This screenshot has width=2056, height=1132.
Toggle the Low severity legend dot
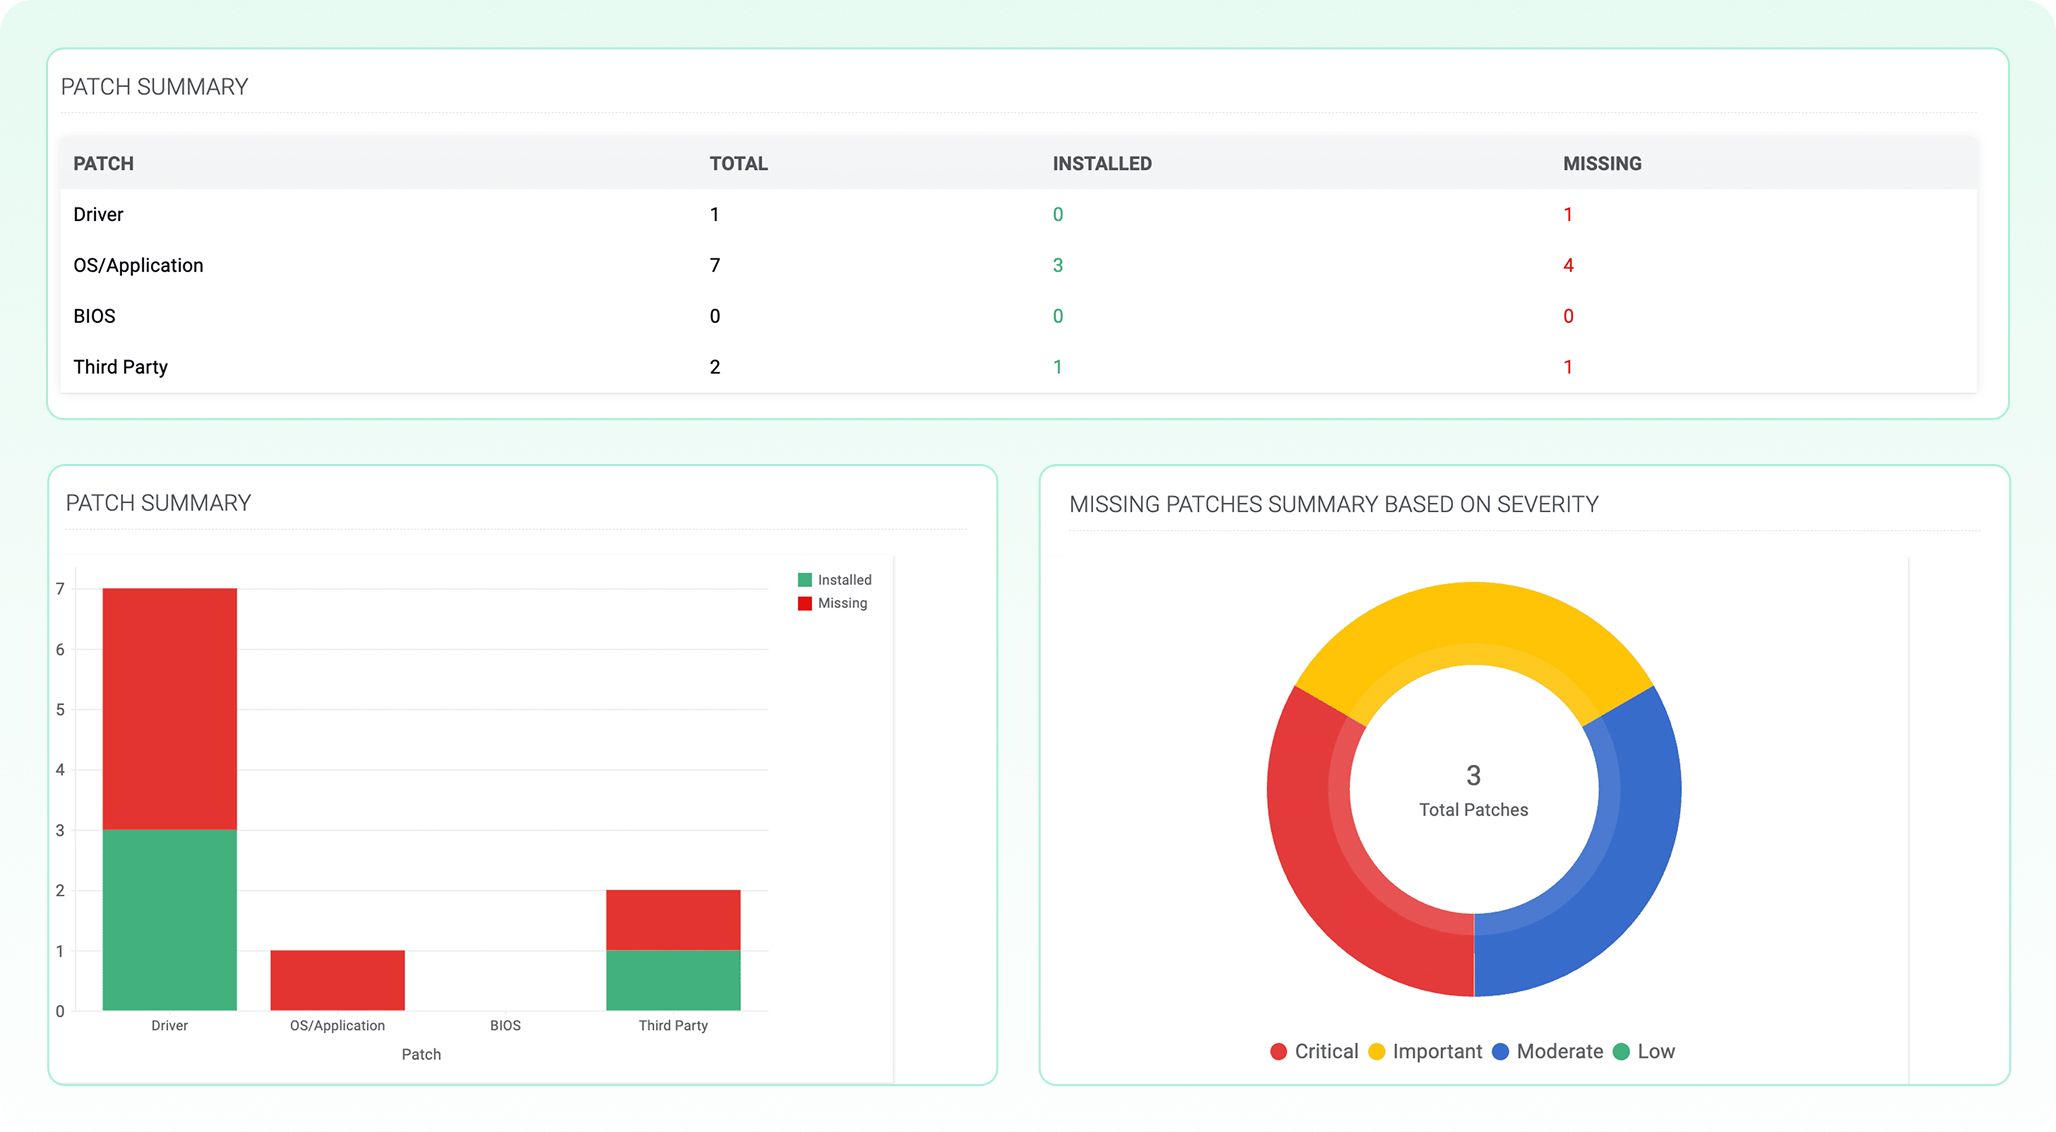(1621, 1051)
